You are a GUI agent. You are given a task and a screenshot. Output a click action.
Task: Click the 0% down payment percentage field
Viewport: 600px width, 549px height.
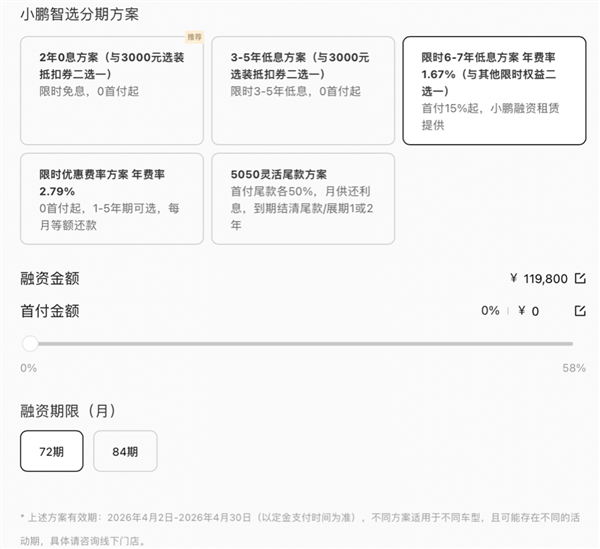point(490,311)
